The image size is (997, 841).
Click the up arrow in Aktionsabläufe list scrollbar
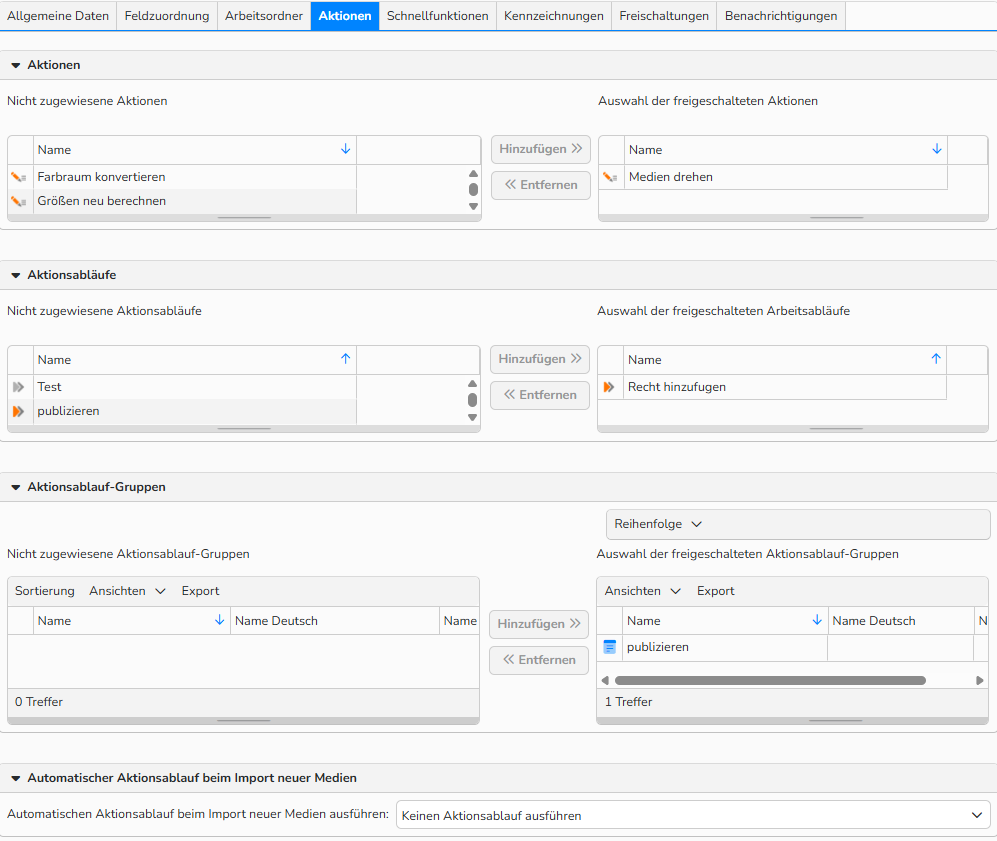472,383
